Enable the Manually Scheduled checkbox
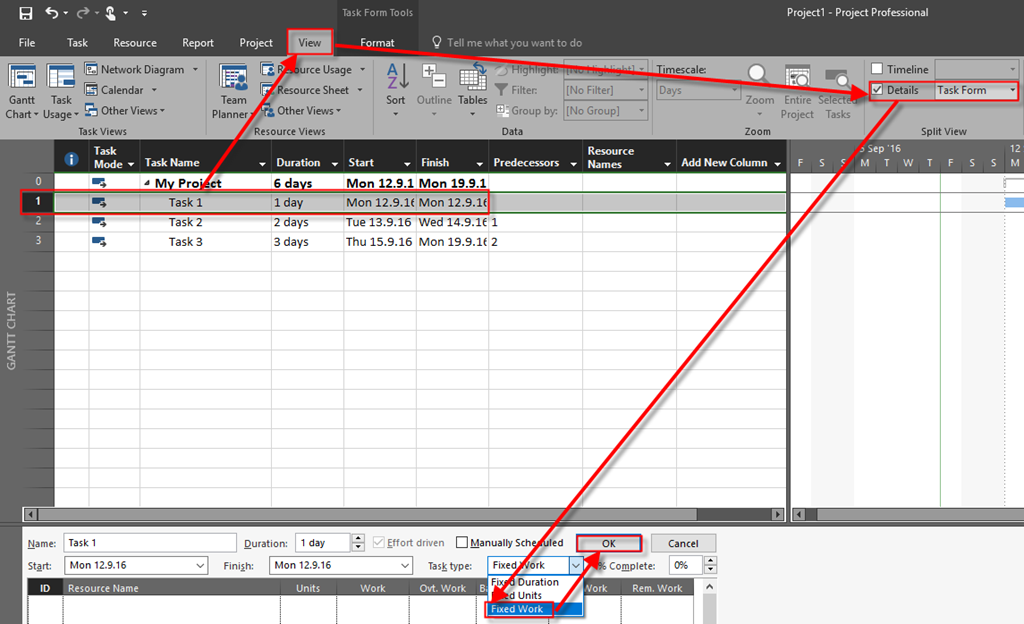This screenshot has height=624, width=1024. tap(461, 543)
